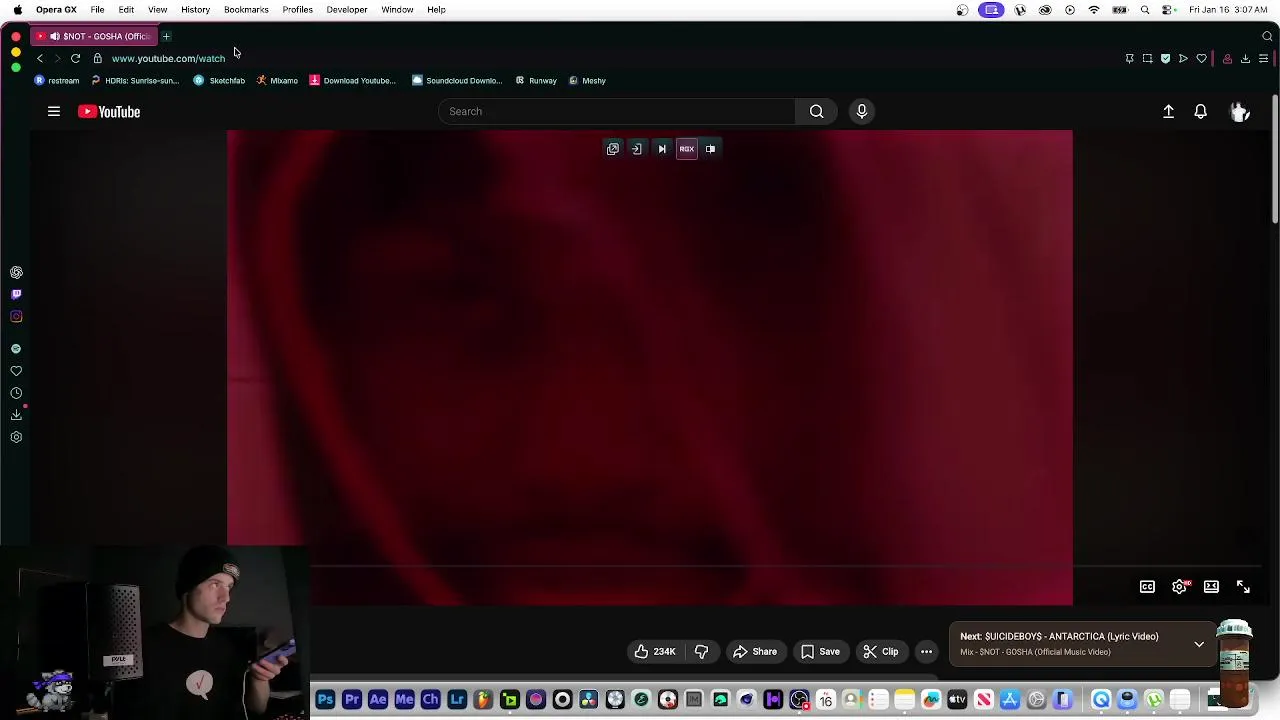Open Photoshop from the Dock
Image resolution: width=1280 pixels, height=720 pixels.
click(325, 700)
